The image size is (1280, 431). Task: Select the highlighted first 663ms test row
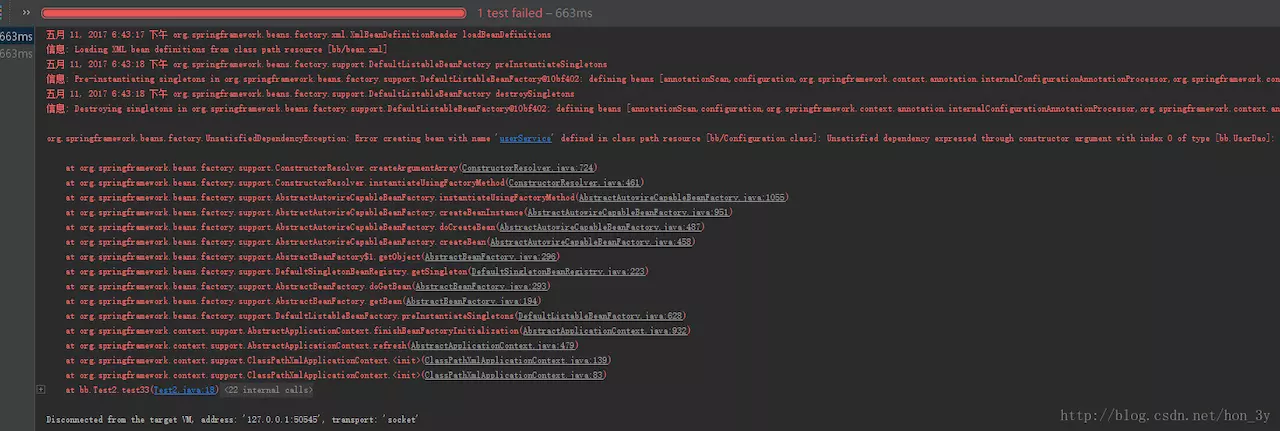tap(17, 37)
